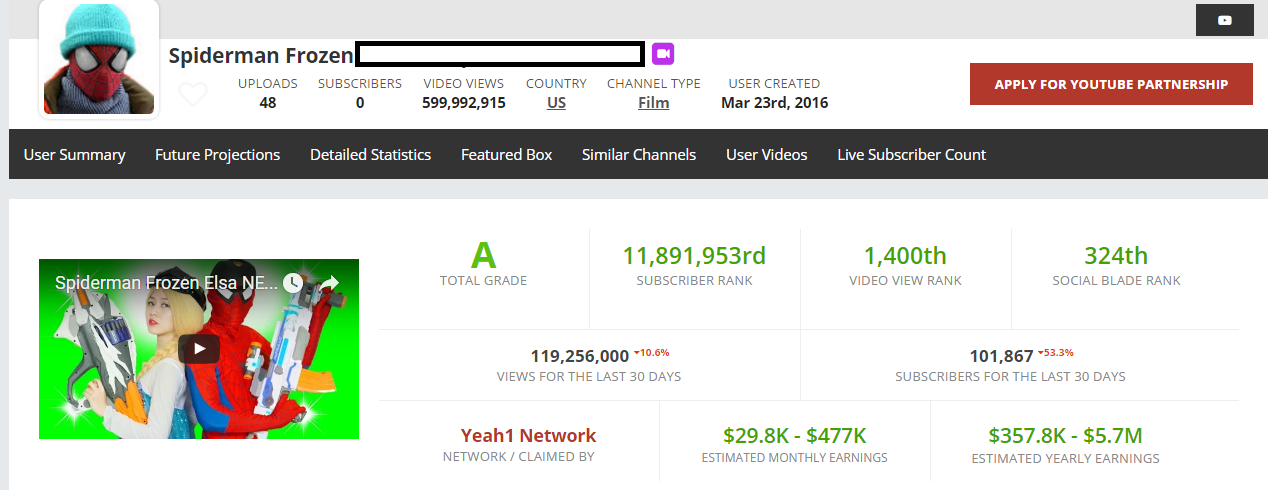Play the Spiderman Frozen Elsa video
The image size is (1268, 490).
(x=199, y=348)
